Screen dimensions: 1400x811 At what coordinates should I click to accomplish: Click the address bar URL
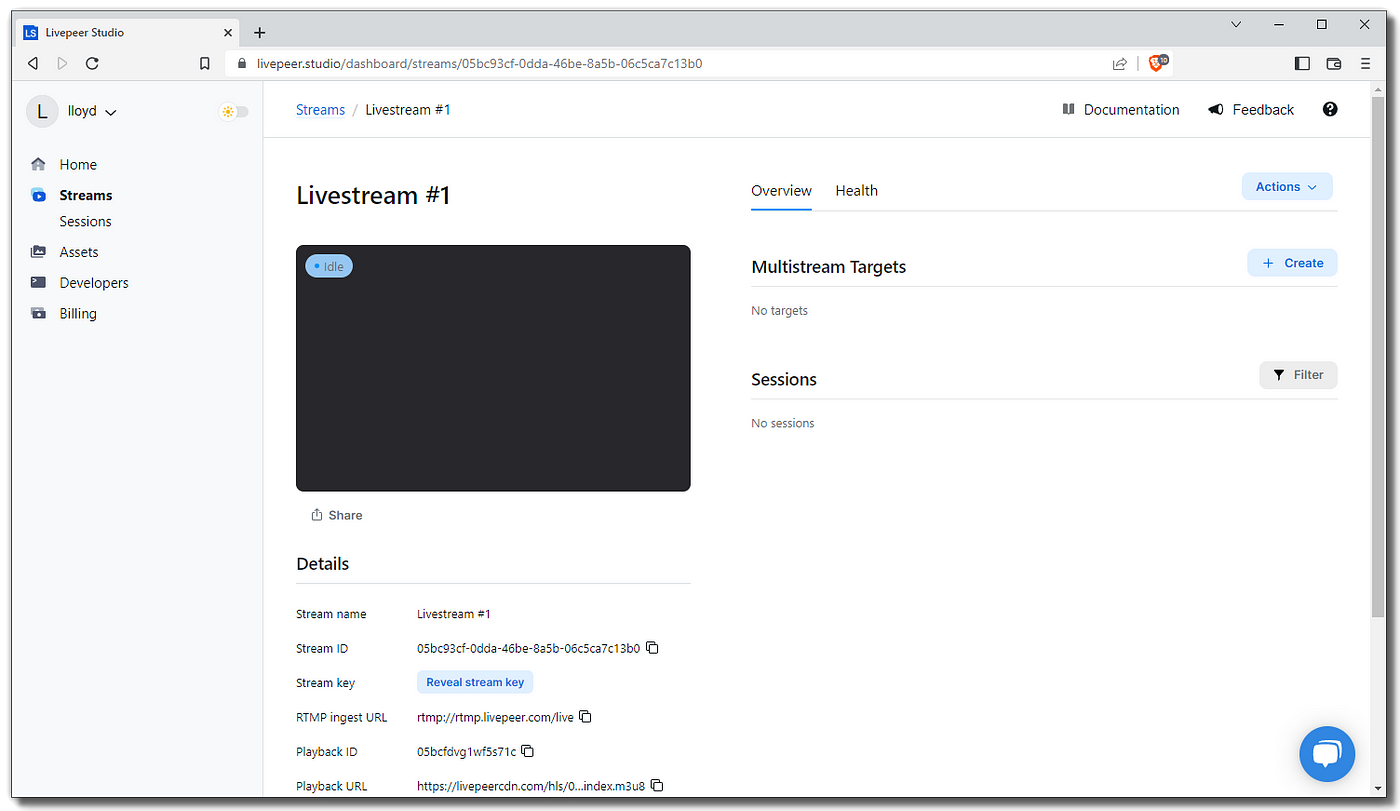tap(479, 63)
